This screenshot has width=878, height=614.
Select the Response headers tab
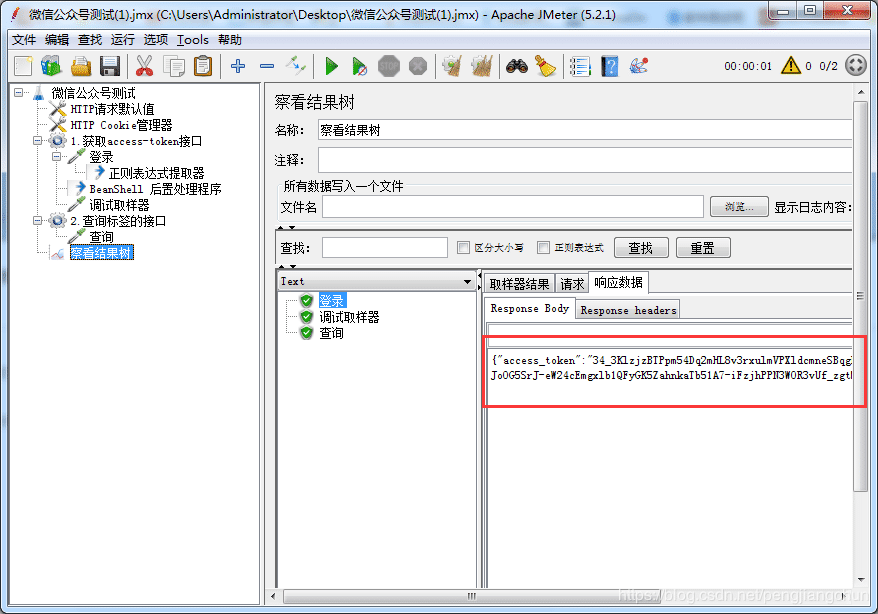click(x=628, y=310)
